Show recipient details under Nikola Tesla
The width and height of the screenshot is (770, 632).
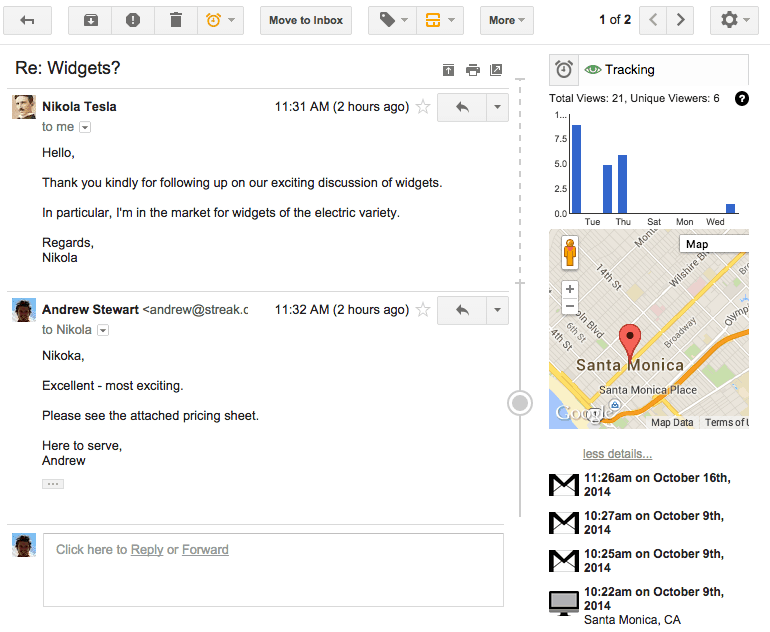point(85,128)
